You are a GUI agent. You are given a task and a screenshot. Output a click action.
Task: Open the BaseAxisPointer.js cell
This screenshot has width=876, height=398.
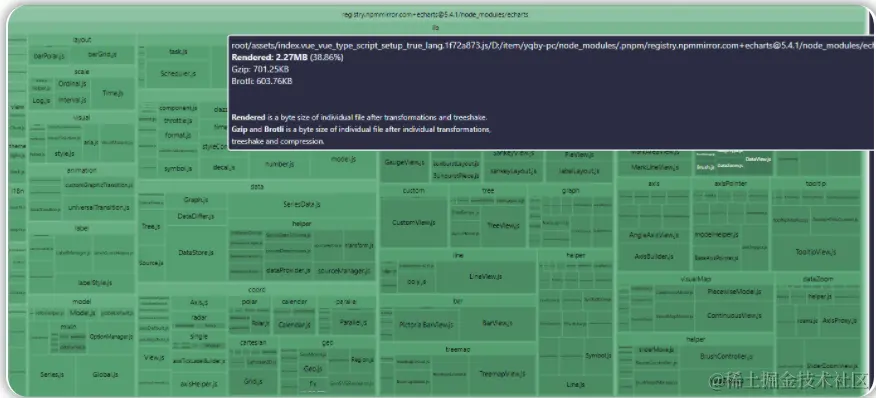pos(717,258)
